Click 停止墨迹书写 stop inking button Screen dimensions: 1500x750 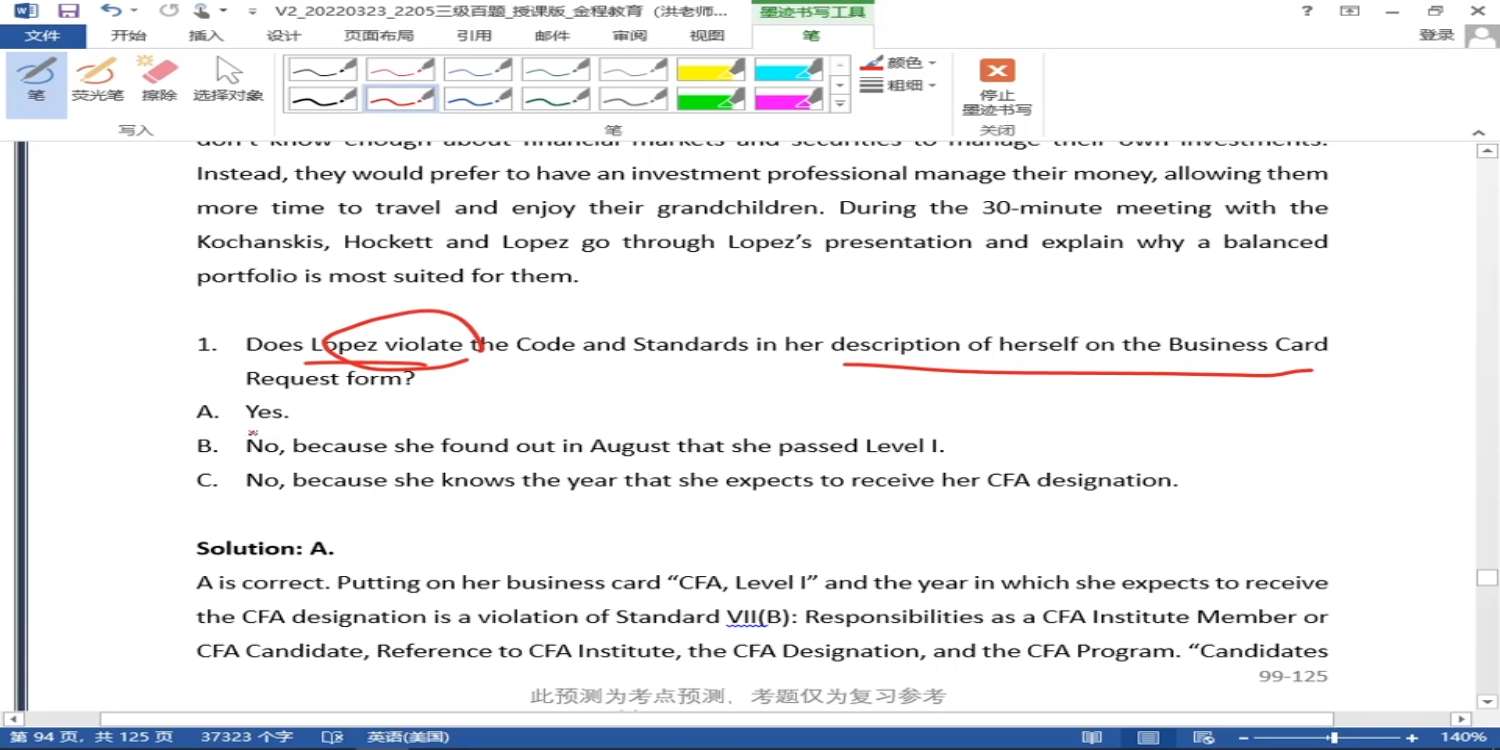coord(996,86)
